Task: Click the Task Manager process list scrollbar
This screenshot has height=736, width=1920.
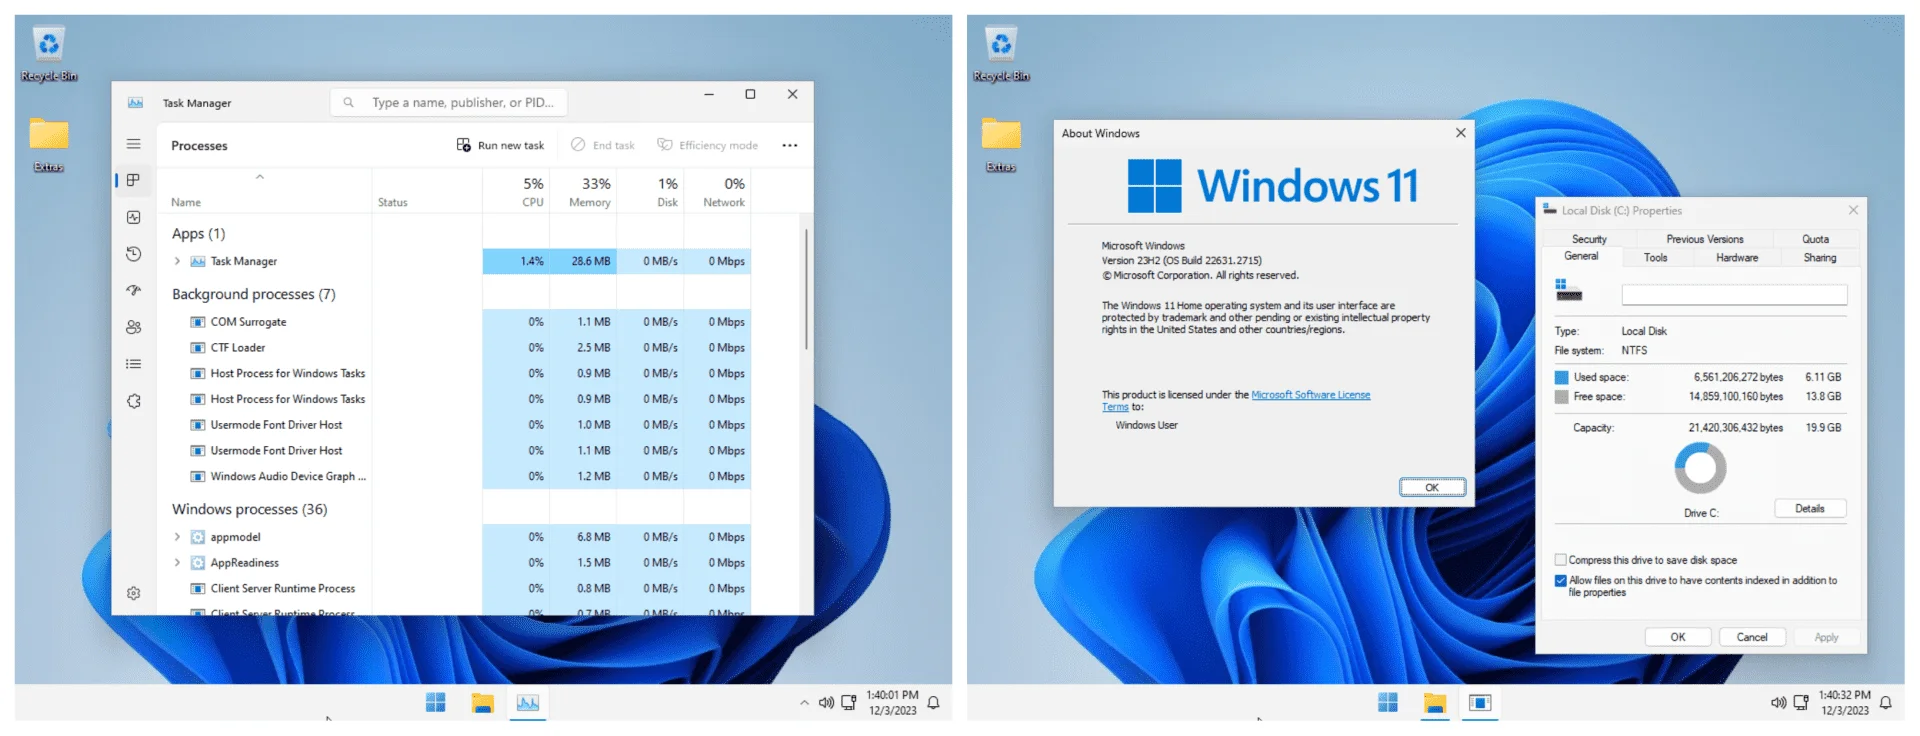Action: pyautogui.click(x=806, y=289)
